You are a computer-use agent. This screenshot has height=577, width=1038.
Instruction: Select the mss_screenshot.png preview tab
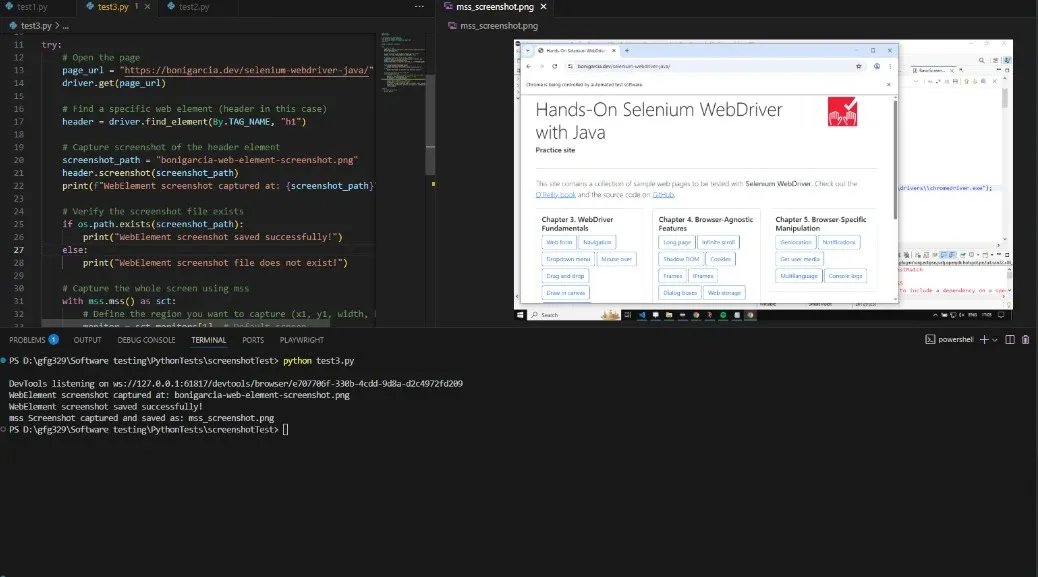(x=495, y=7)
